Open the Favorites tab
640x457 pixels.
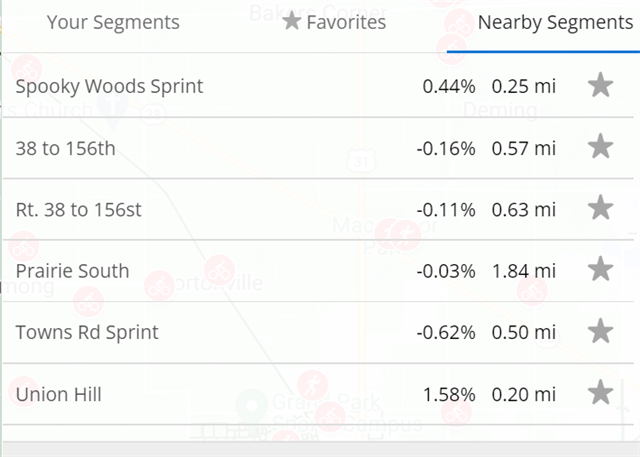coord(334,22)
